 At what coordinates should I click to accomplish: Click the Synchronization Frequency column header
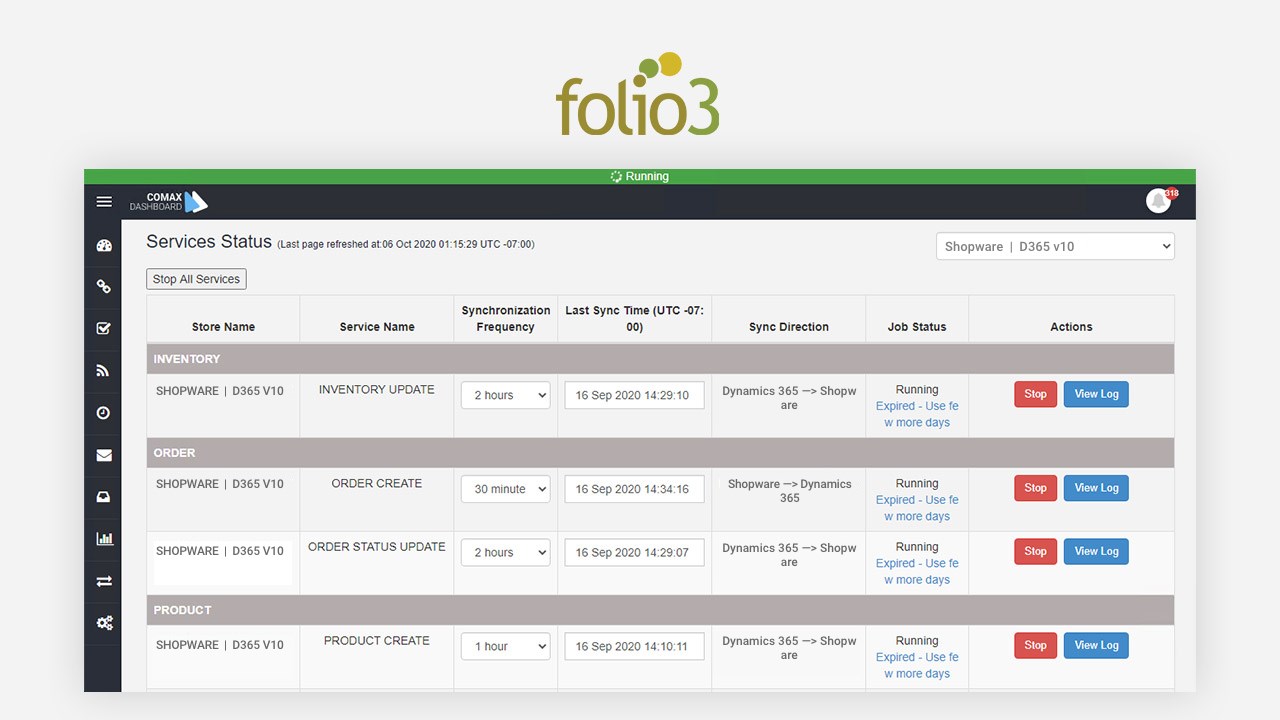506,319
